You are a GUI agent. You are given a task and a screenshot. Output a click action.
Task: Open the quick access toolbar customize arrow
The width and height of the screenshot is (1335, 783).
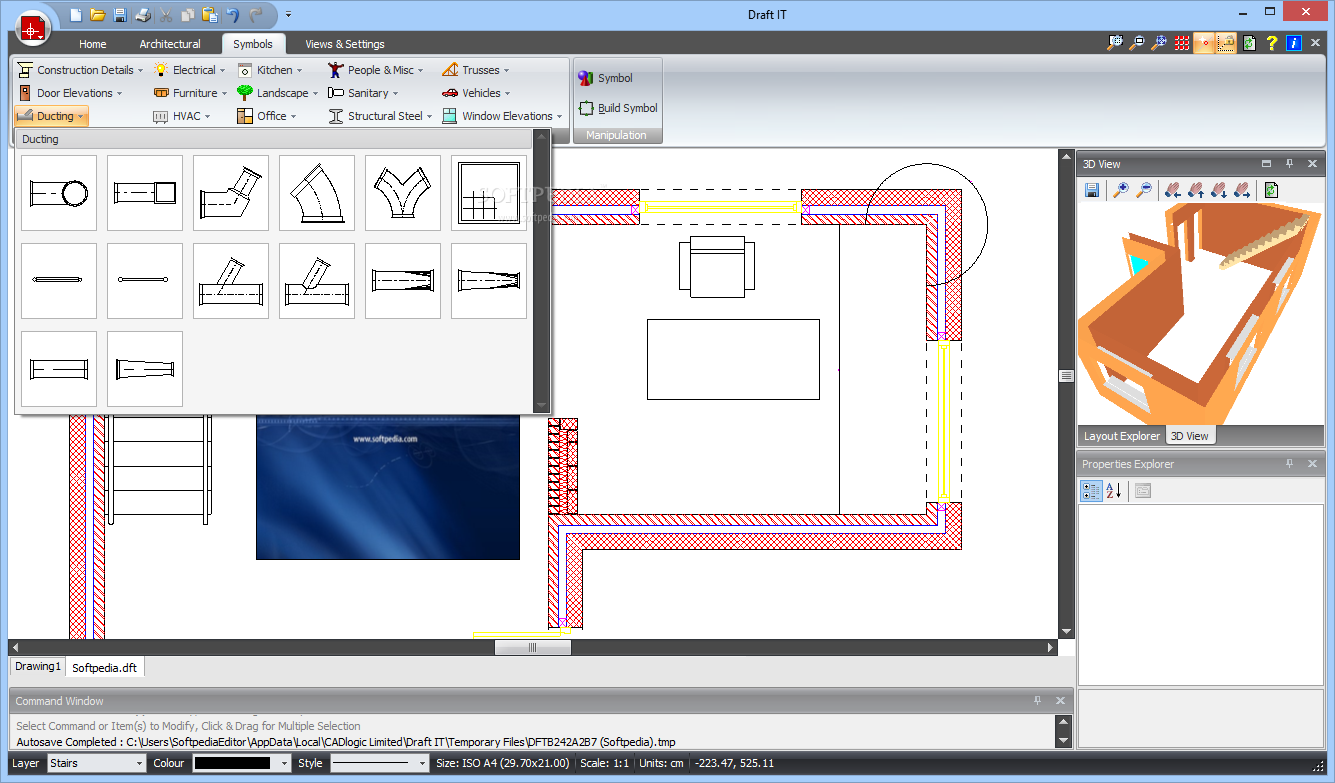(288, 14)
